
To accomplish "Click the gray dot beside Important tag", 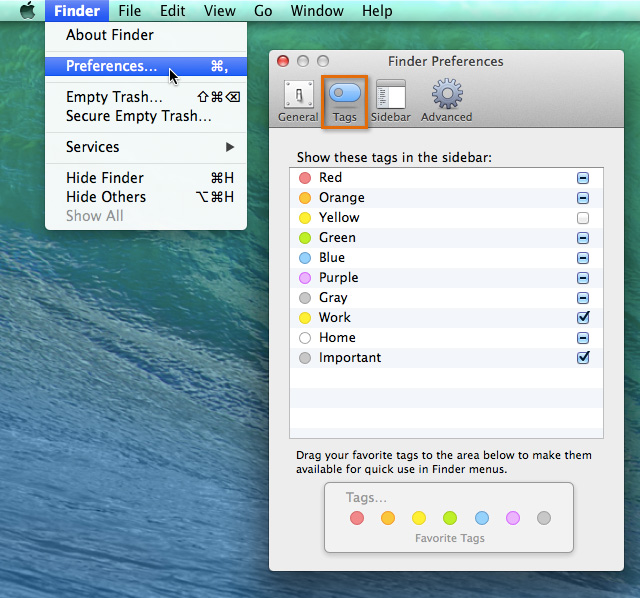I will [305, 358].
